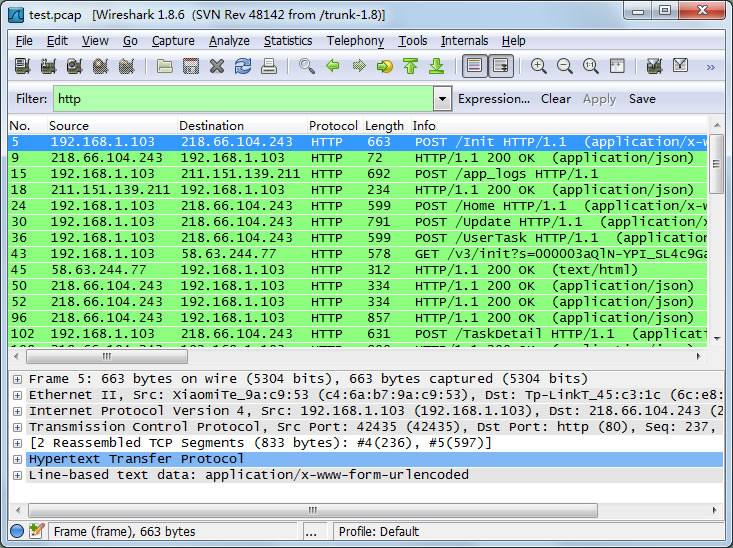Expand the Frame 5 tree node
Viewport: 733px width, 548px height.
(x=17, y=379)
